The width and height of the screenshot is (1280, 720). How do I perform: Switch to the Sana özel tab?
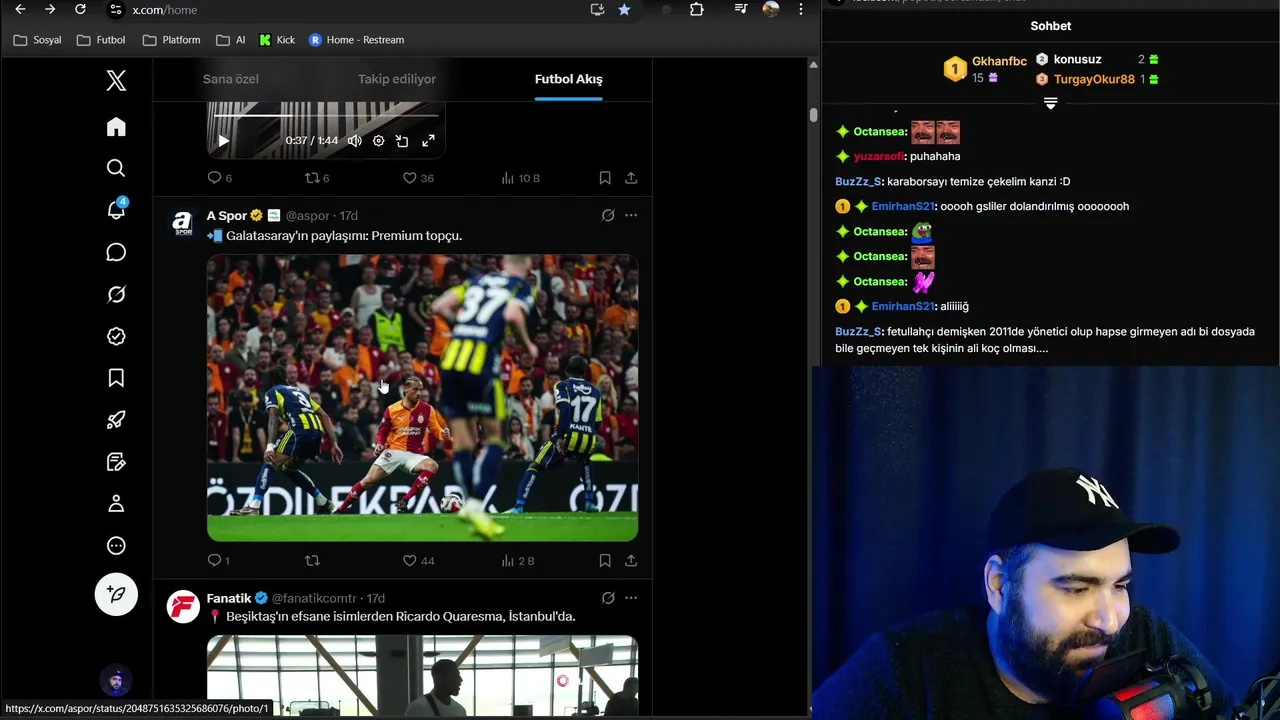pyautogui.click(x=231, y=79)
